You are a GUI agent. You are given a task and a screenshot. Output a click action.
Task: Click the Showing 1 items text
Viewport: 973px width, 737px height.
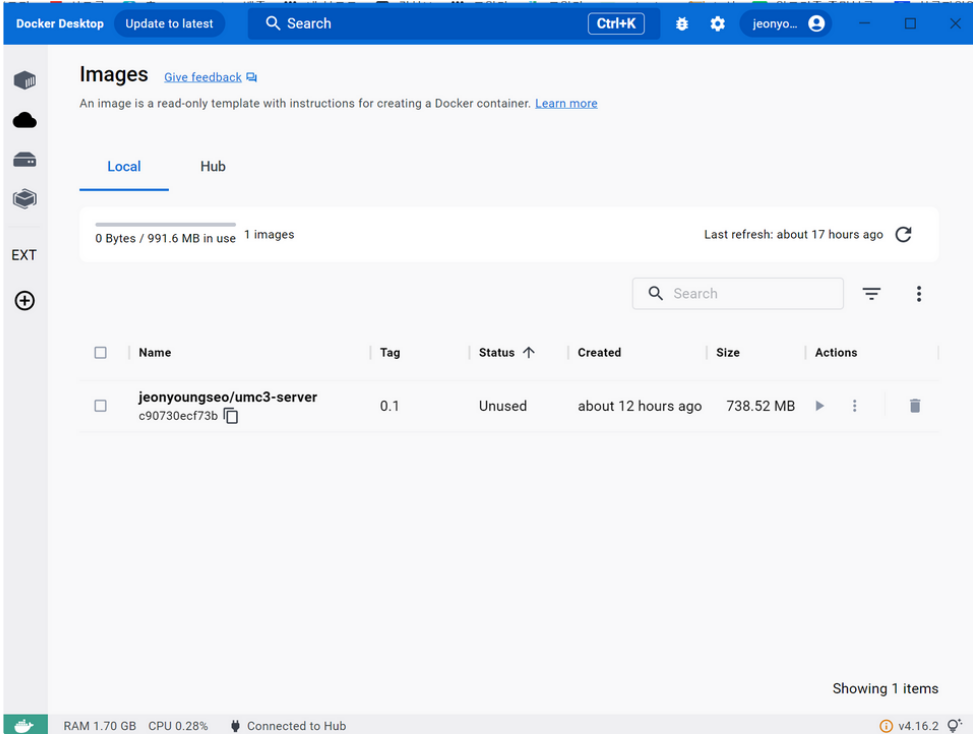pos(885,689)
